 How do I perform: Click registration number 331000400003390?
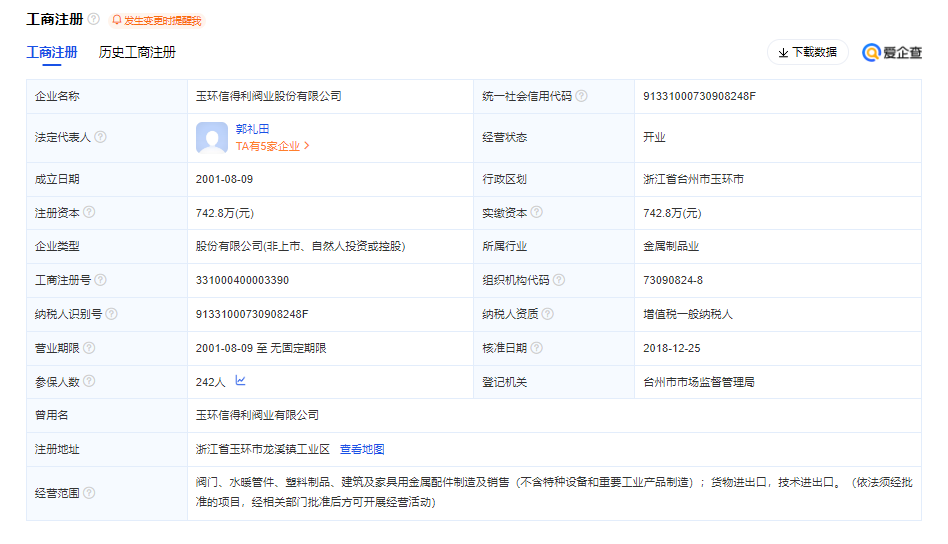(x=242, y=280)
